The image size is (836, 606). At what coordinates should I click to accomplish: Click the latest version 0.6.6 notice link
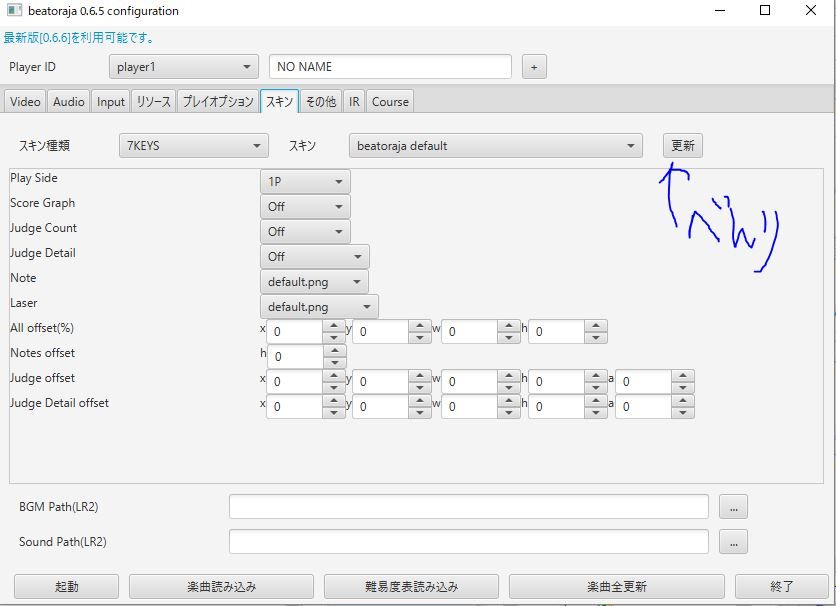[x=78, y=38]
